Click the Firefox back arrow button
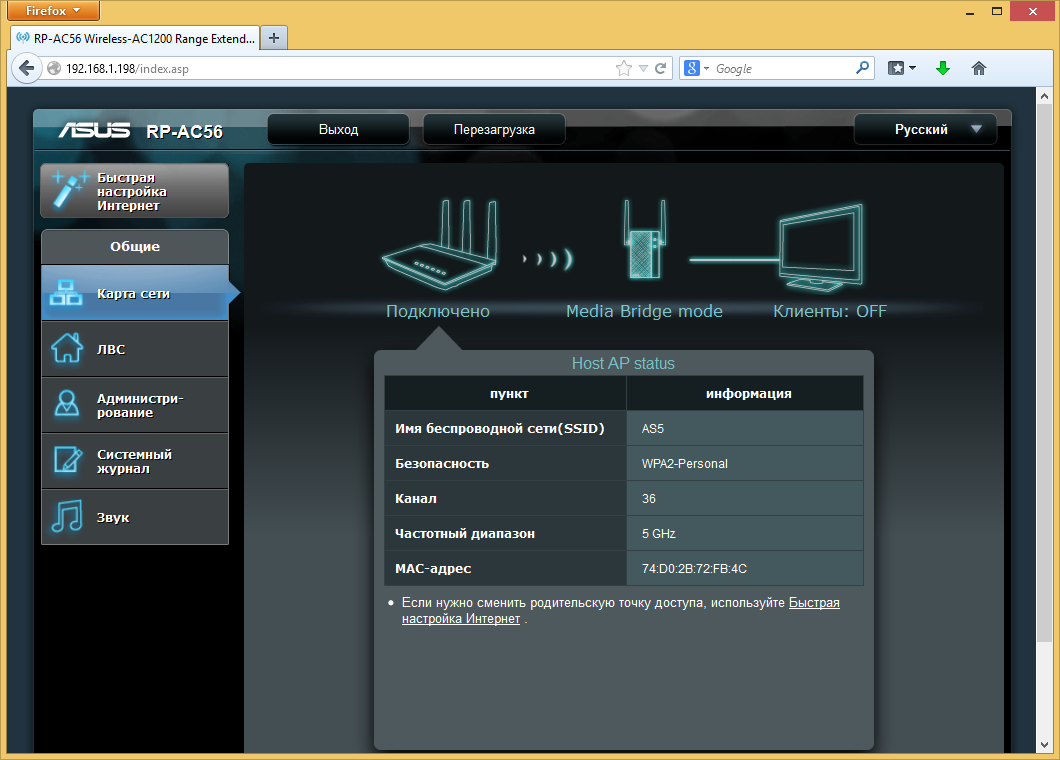 pos(26,68)
